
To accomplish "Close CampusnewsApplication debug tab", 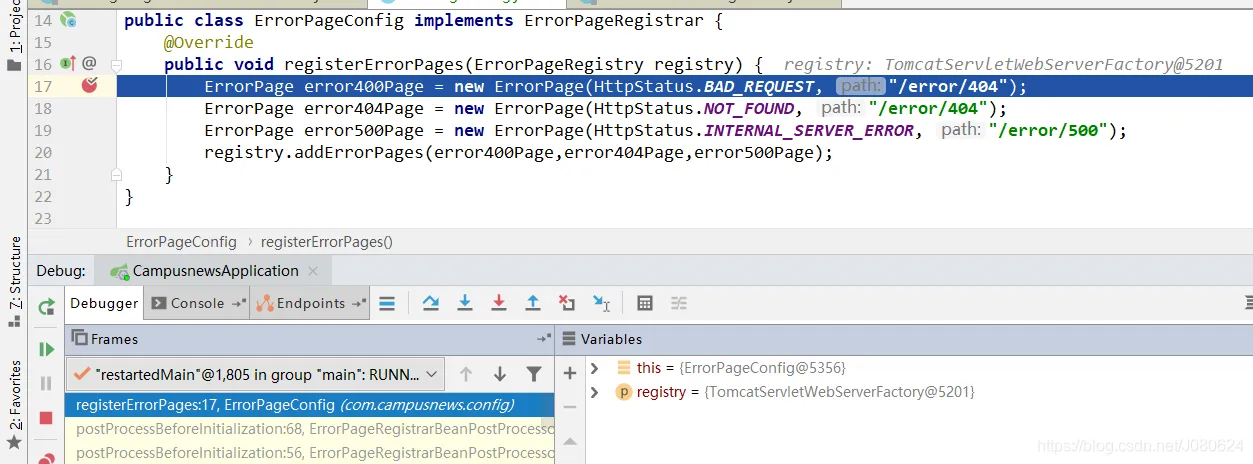I will [x=313, y=271].
